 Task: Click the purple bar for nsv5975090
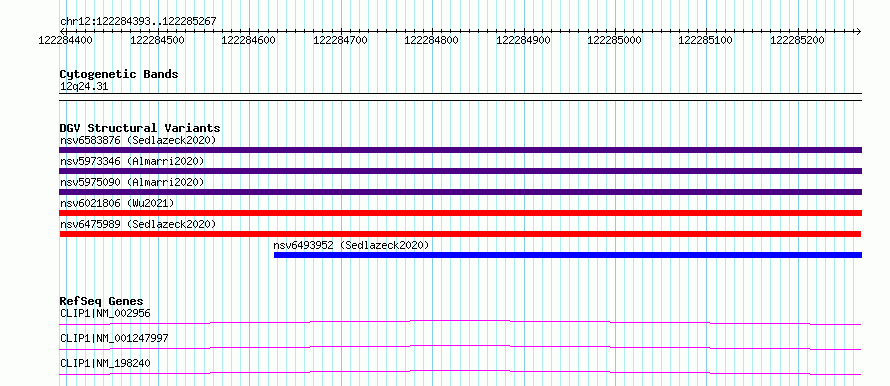460,192
